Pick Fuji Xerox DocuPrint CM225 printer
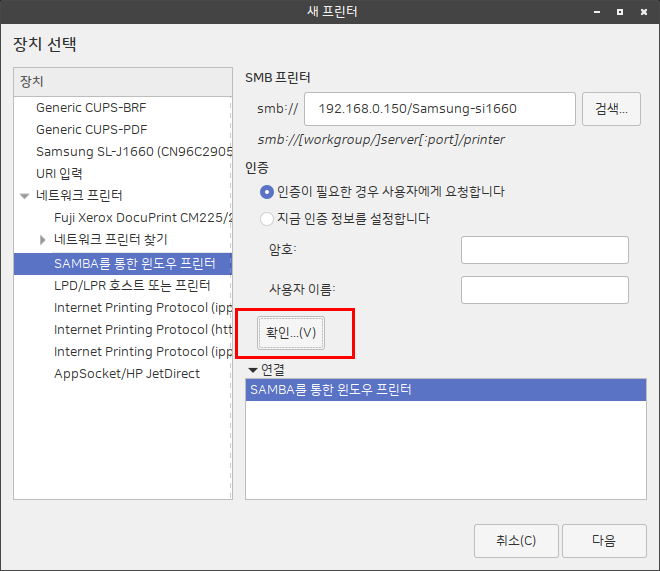The image size is (660, 571). pyautogui.click(x=140, y=217)
